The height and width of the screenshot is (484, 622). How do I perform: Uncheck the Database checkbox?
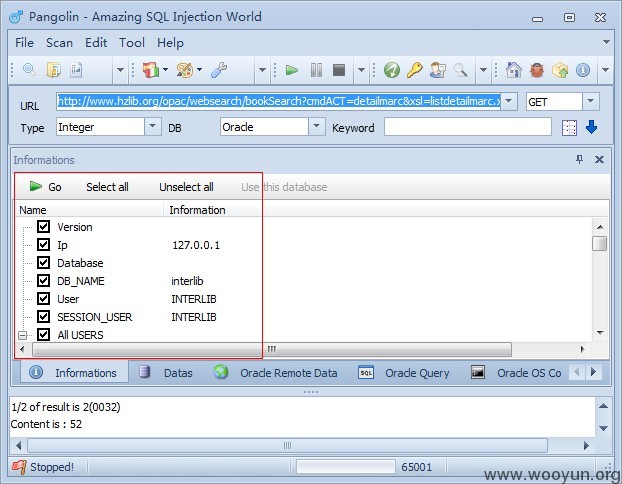pyautogui.click(x=43, y=262)
